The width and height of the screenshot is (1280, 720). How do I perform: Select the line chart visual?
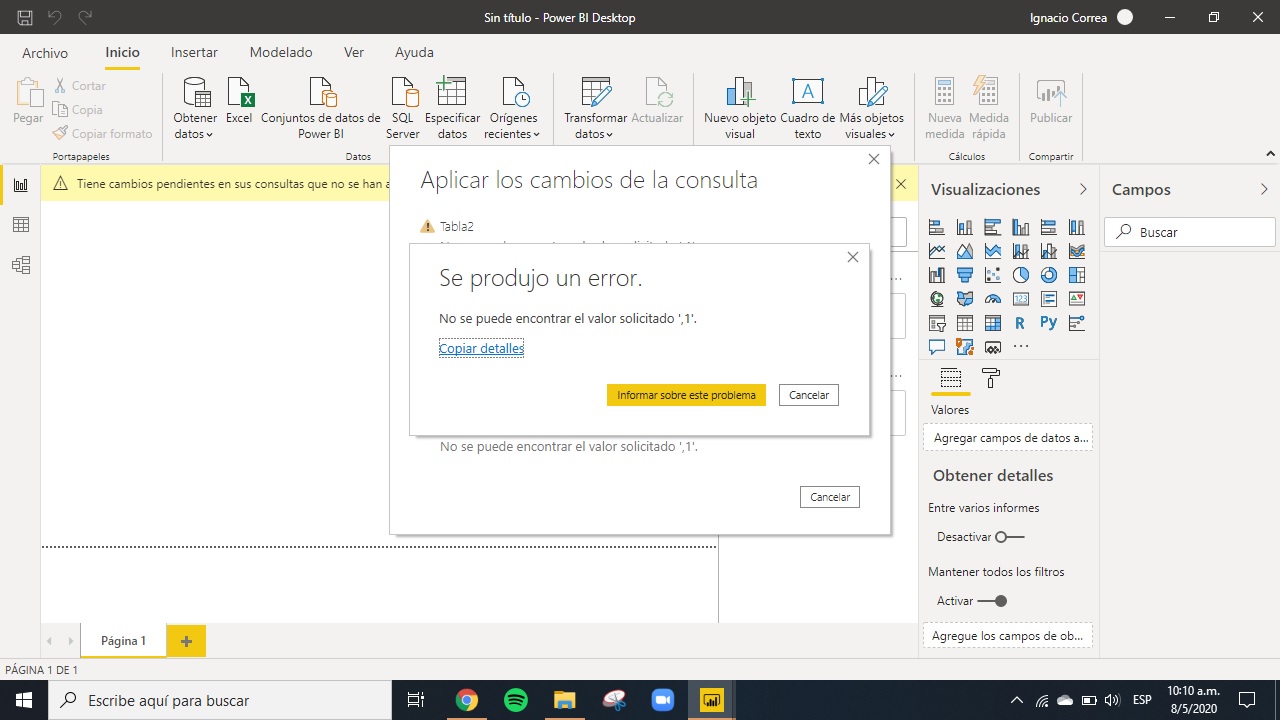coord(937,251)
